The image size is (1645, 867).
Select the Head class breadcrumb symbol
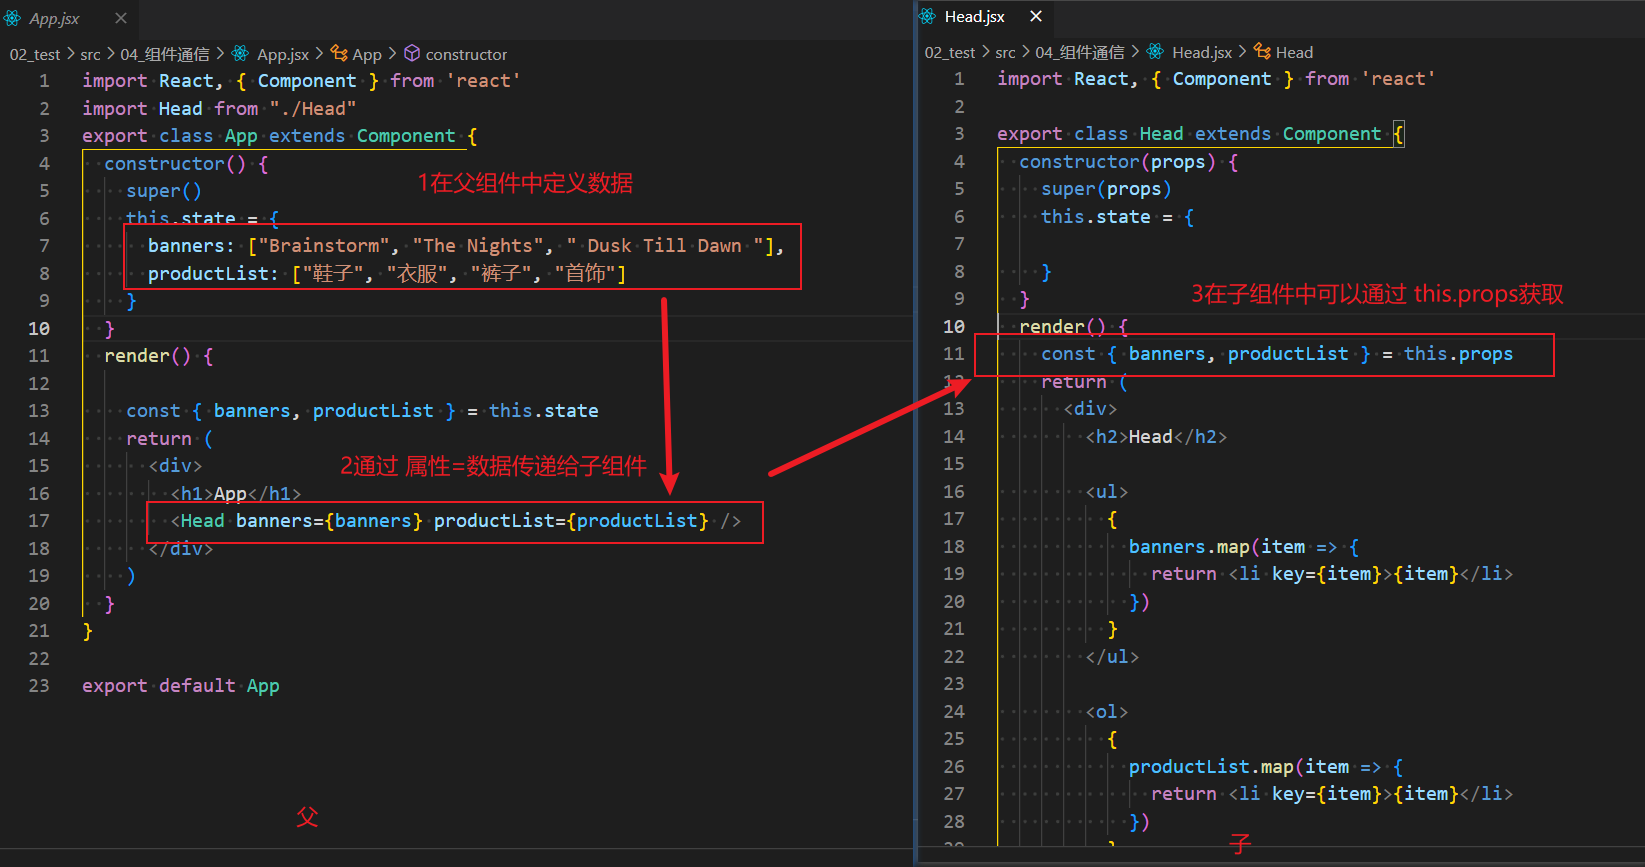tap(1294, 52)
